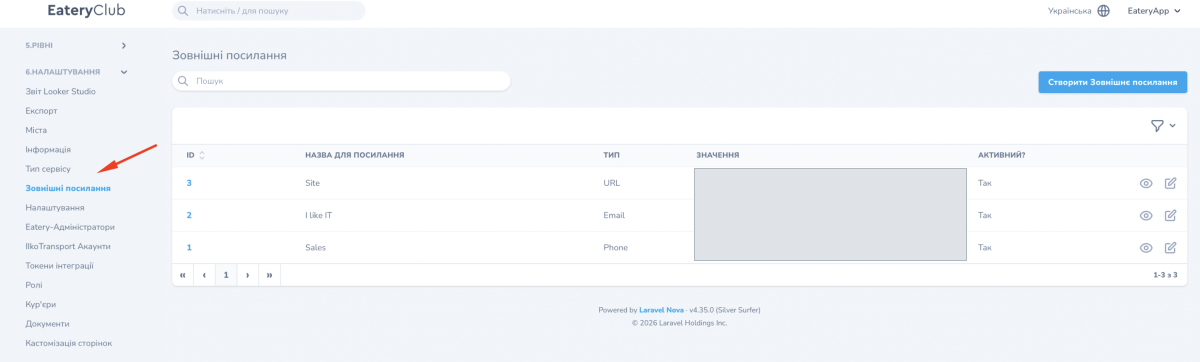The height and width of the screenshot is (362, 1200).
Task: Open Налаштування sidebar item
Action: pos(55,207)
